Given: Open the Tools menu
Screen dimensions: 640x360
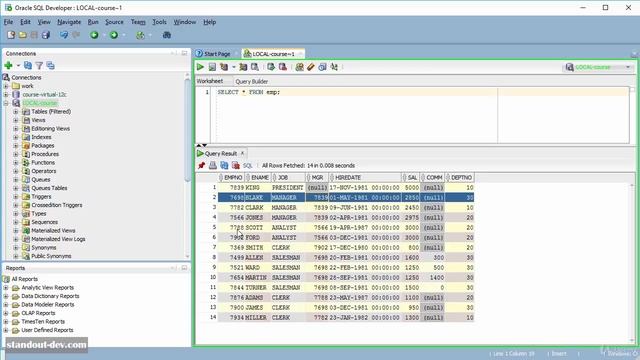Looking at the screenshot, I should (159, 22).
